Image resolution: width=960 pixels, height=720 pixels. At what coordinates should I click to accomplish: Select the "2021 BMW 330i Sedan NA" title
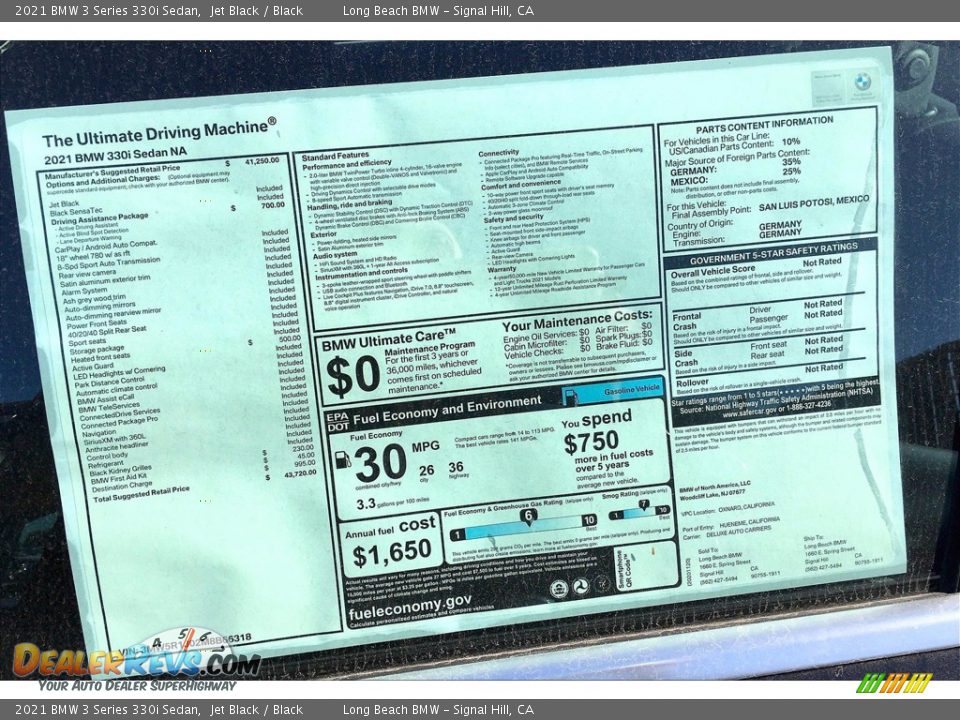[115, 156]
